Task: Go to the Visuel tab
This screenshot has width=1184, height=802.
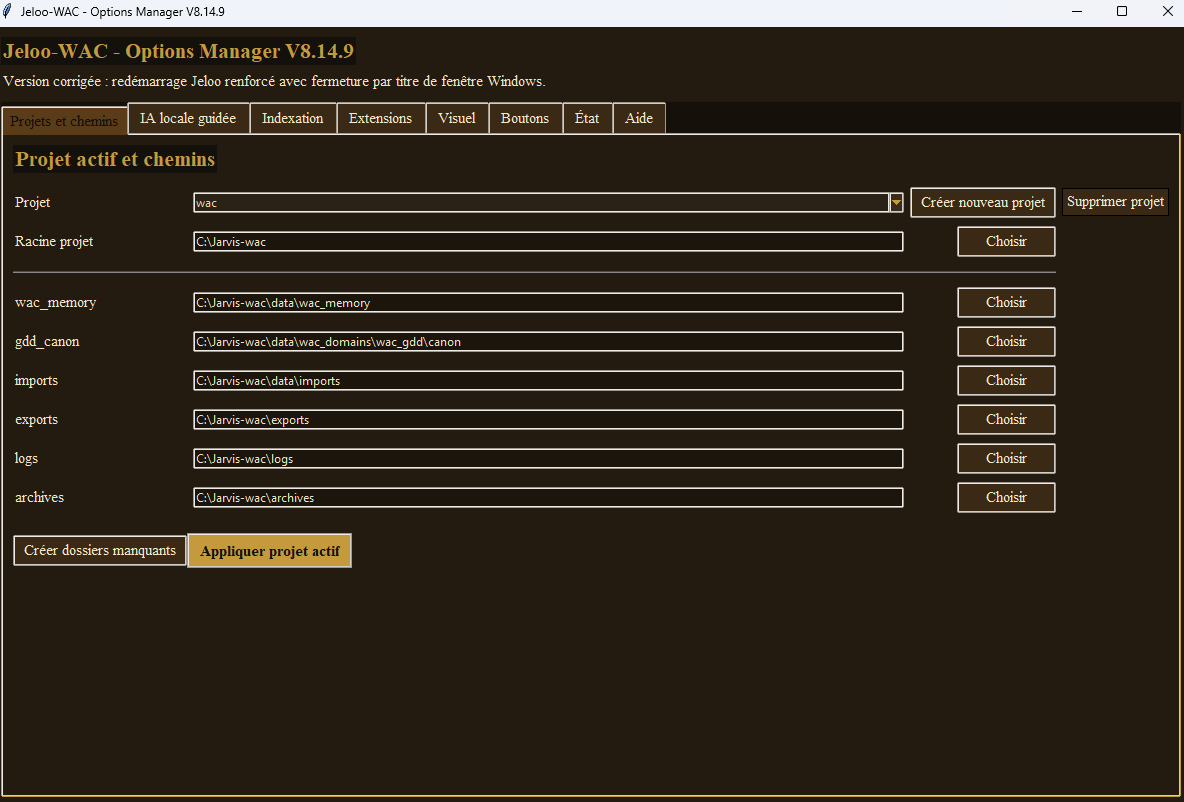Action: pos(457,119)
